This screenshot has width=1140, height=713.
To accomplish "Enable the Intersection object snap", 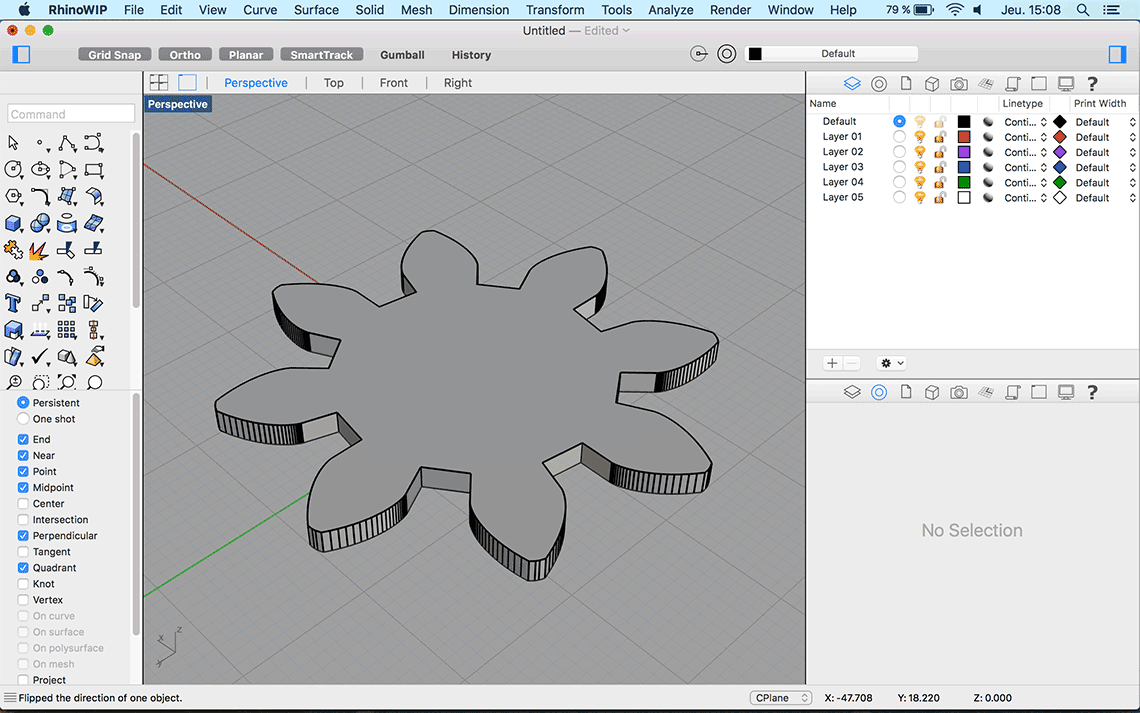I will 23,520.
